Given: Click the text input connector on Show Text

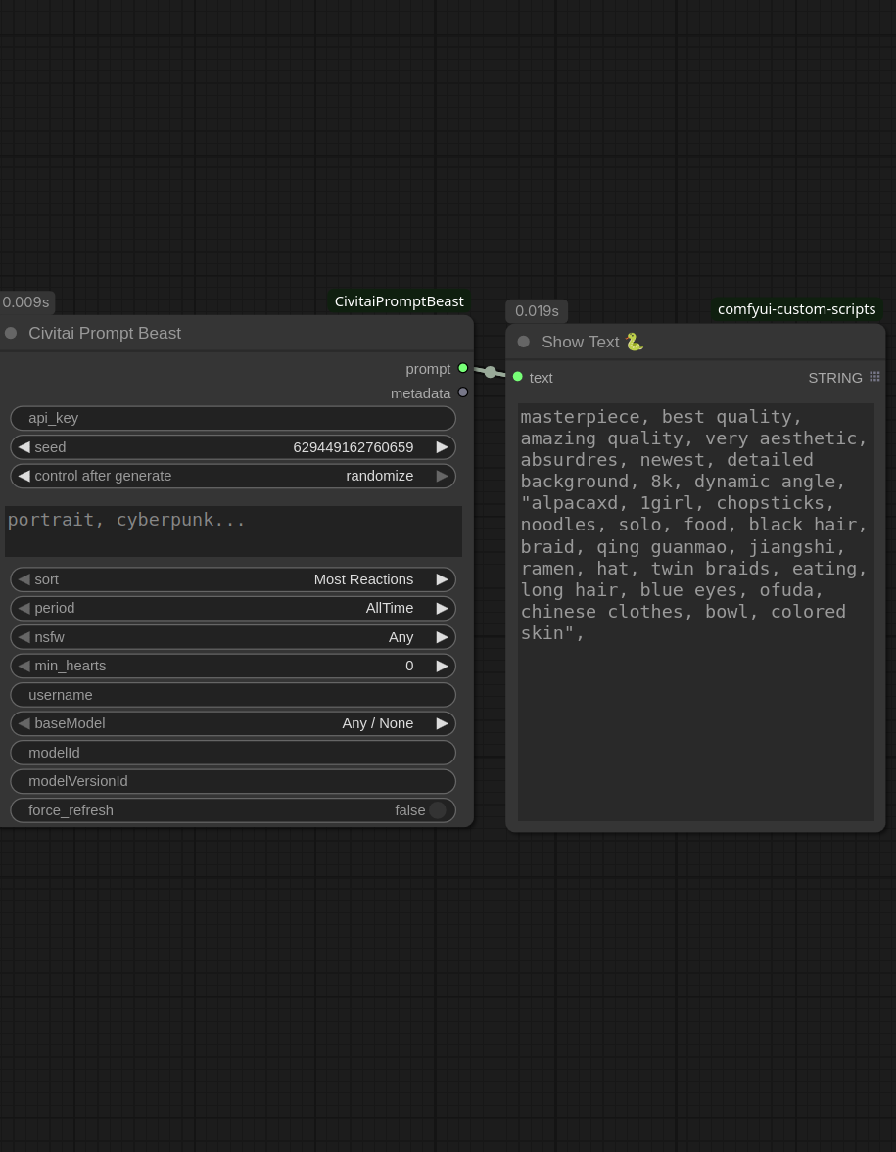Looking at the screenshot, I should pos(517,377).
